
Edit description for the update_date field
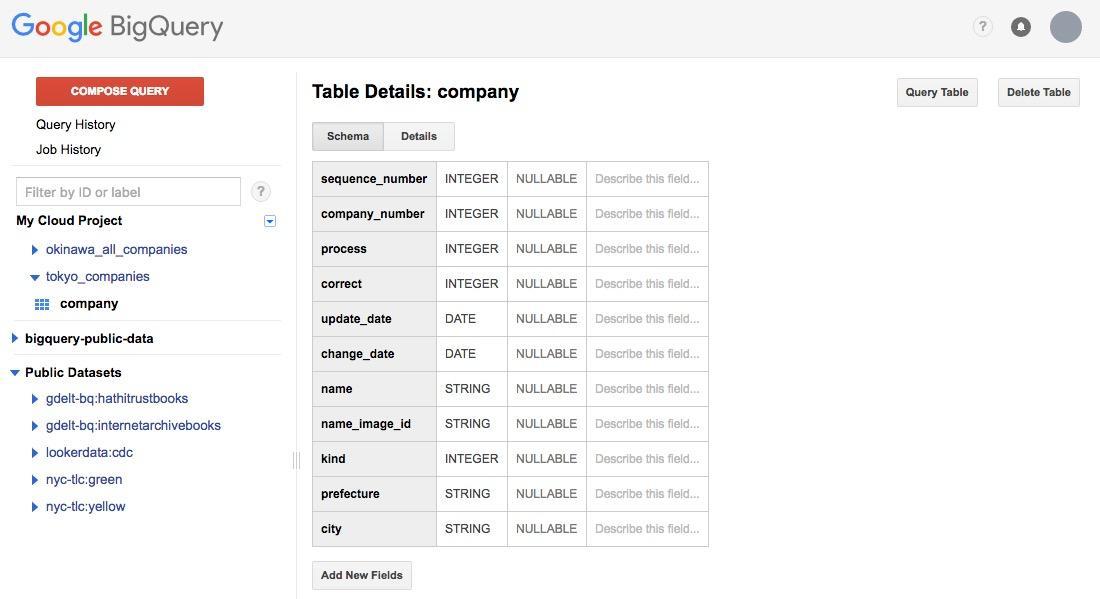click(x=648, y=319)
